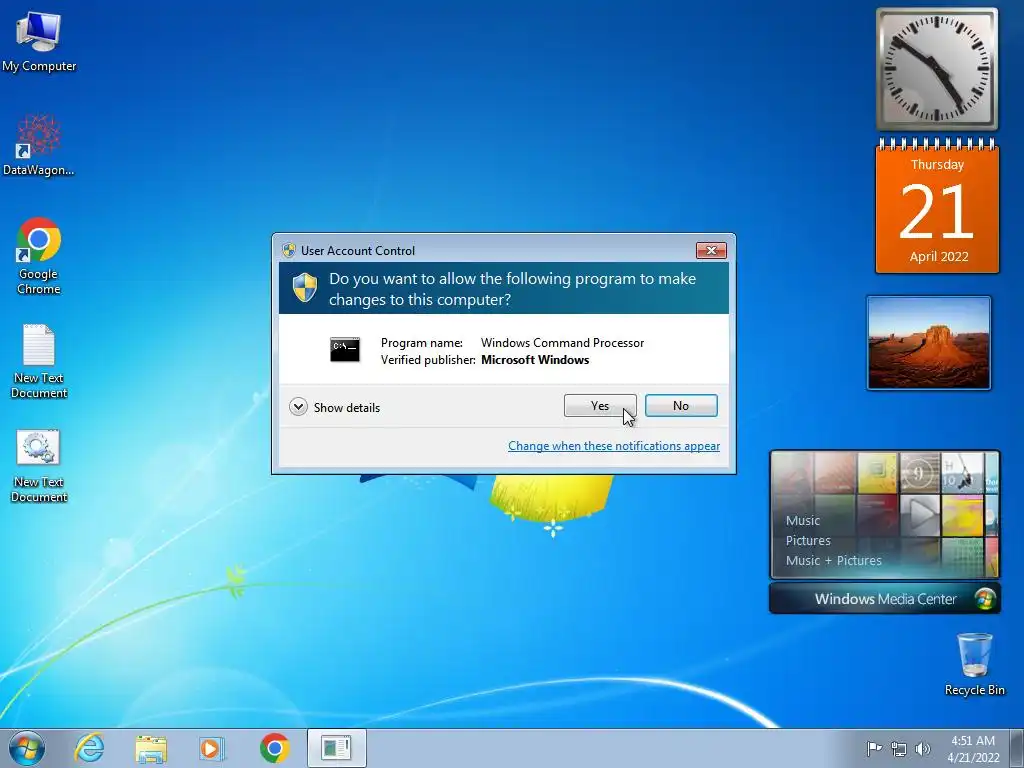1024x768 pixels.
Task: Open the Windows Start menu
Action: [27, 748]
